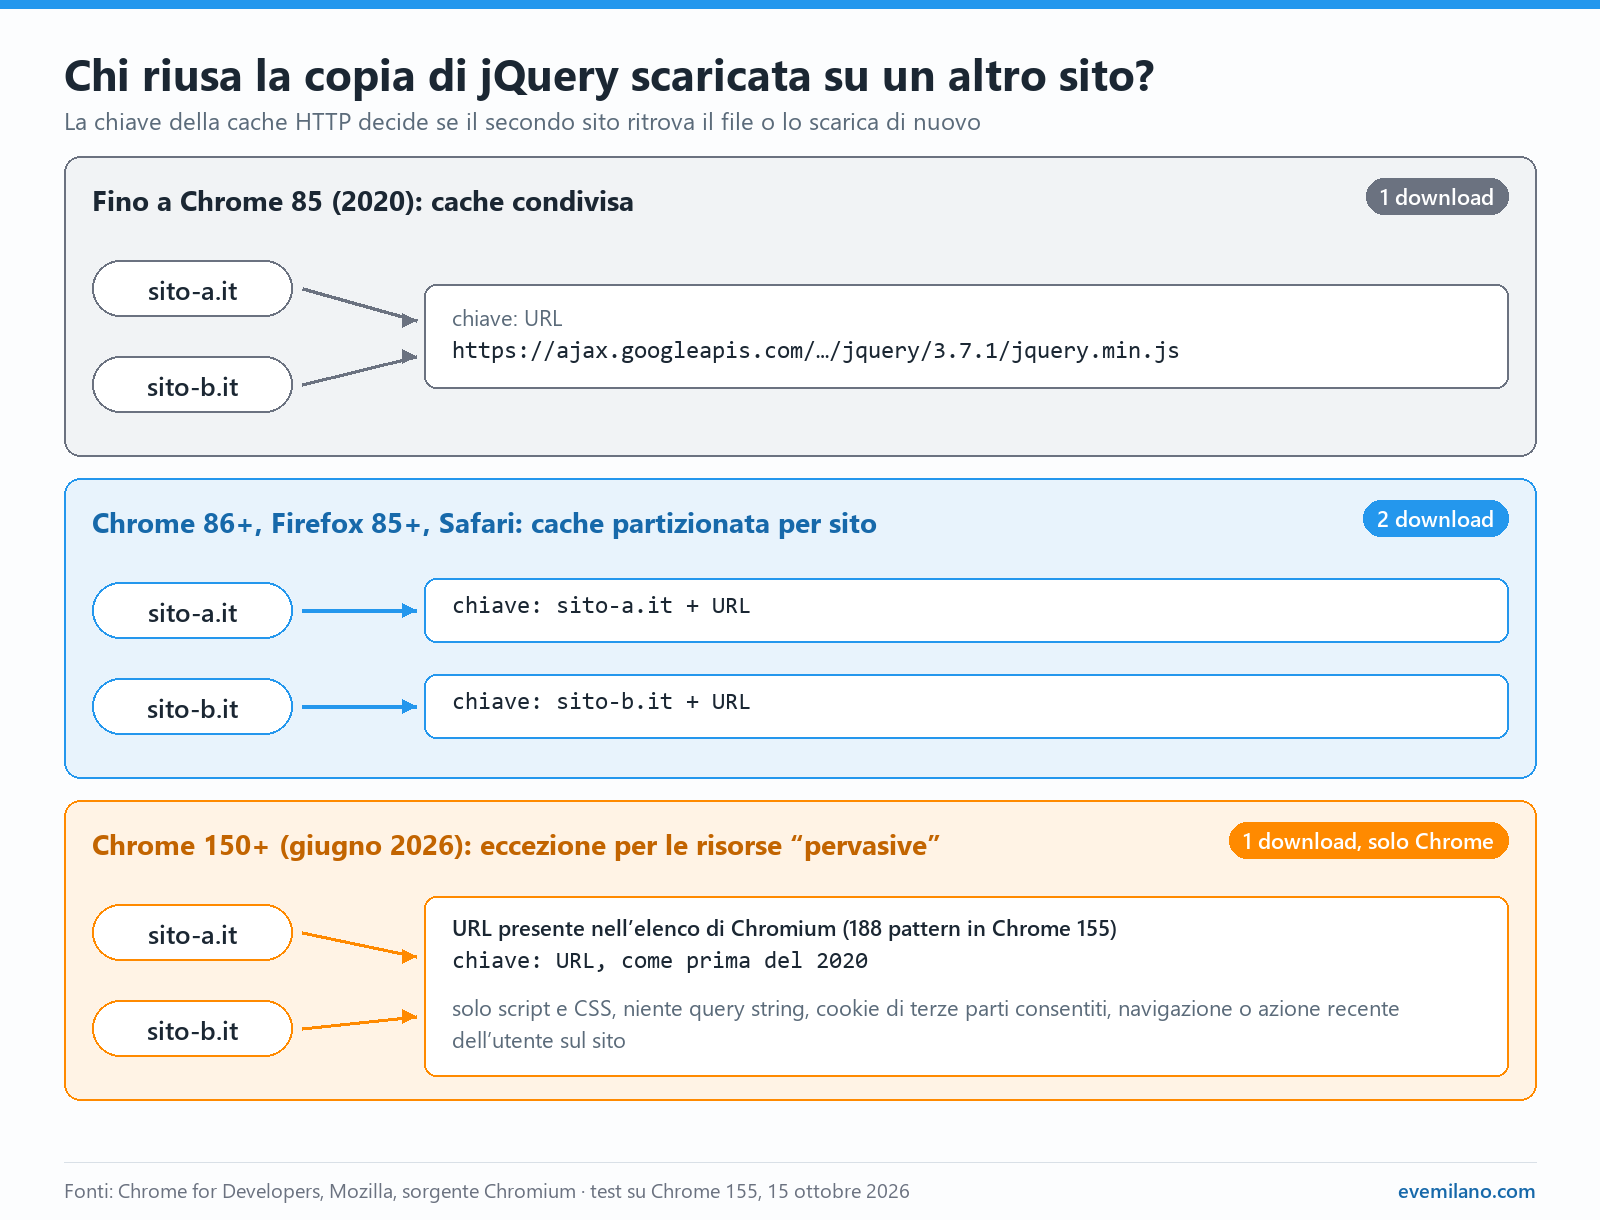Image resolution: width=1600 pixels, height=1220 pixels.
Task: Click the 'chiave: sito-a.it + URL' box
Action: point(966,610)
